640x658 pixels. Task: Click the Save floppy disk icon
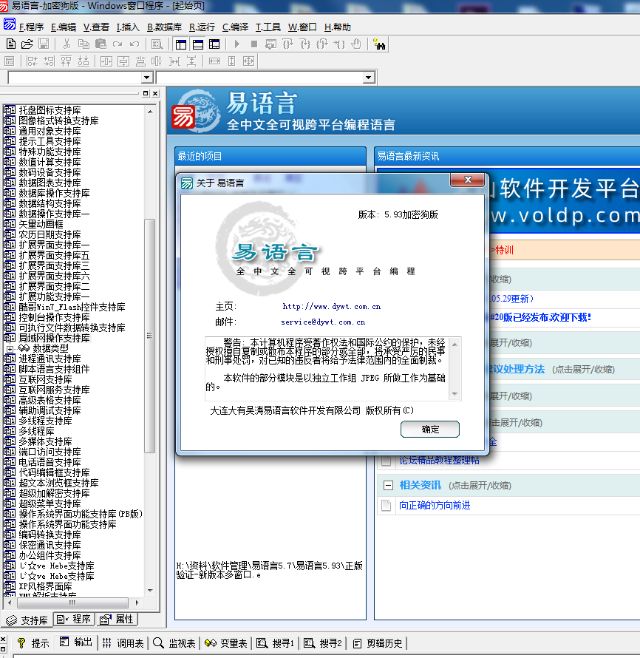(x=43, y=44)
